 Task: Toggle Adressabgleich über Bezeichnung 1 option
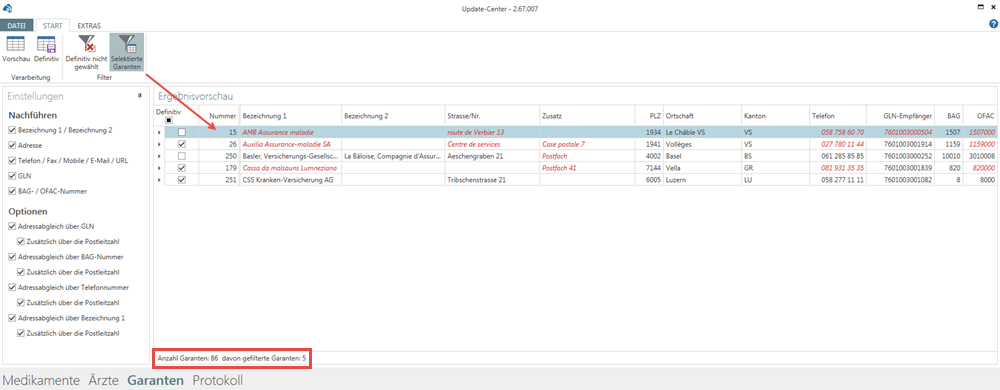click(13, 318)
